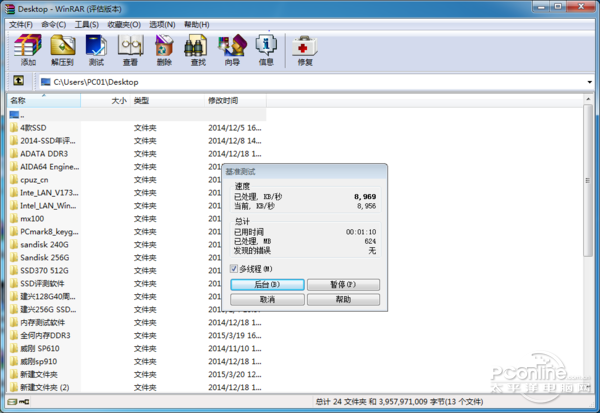Click the 帮助 button in benchmark dialog
The image size is (600, 413).
click(x=343, y=299)
